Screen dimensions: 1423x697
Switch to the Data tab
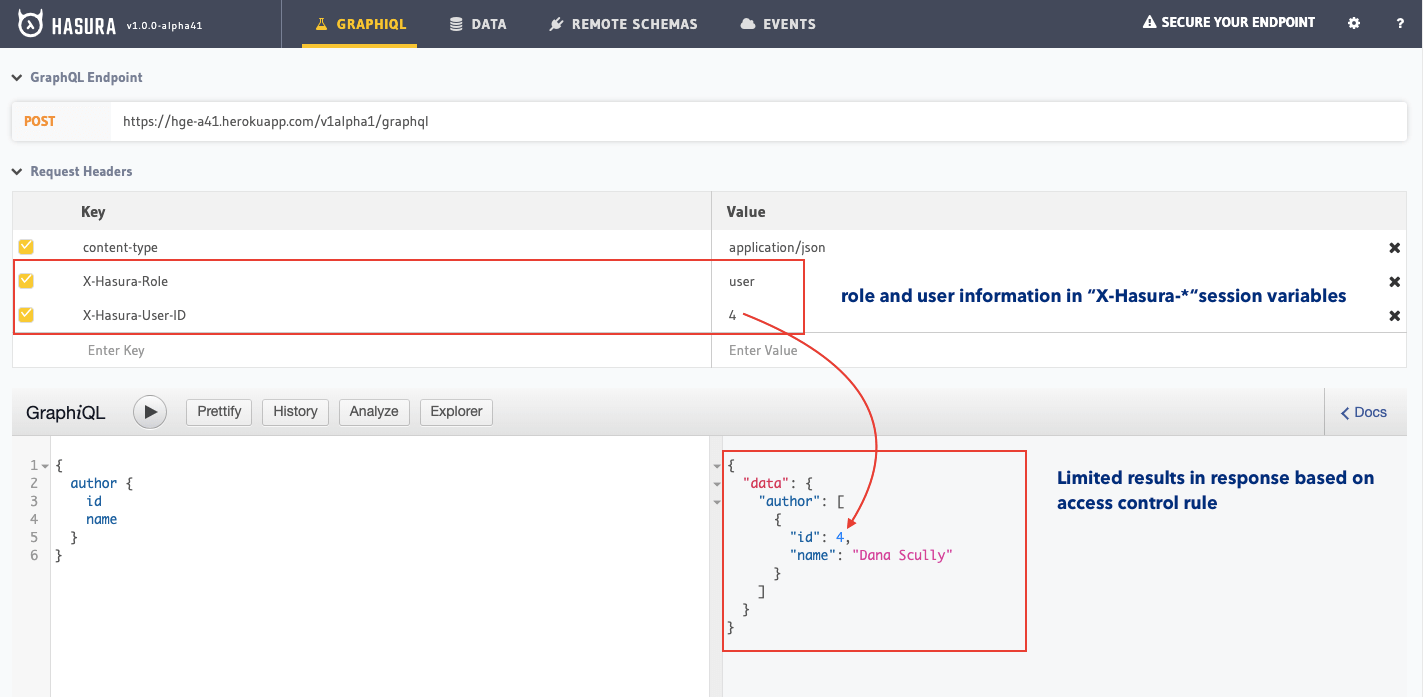coord(478,24)
